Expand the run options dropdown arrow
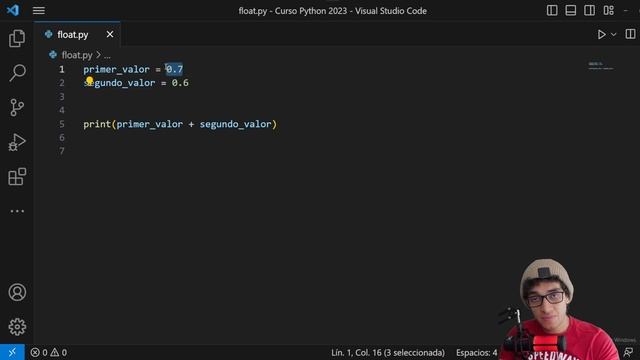 [x=613, y=35]
